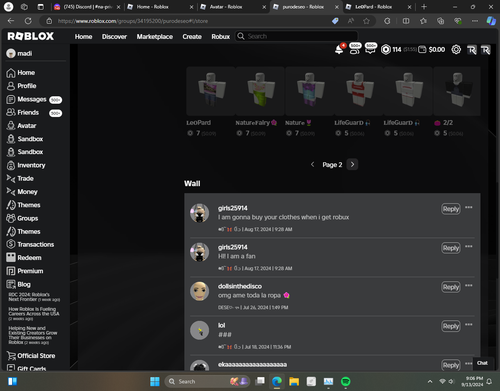Click the Windows taskbar search box
Viewport: 500px width, 391px height.
point(208,381)
